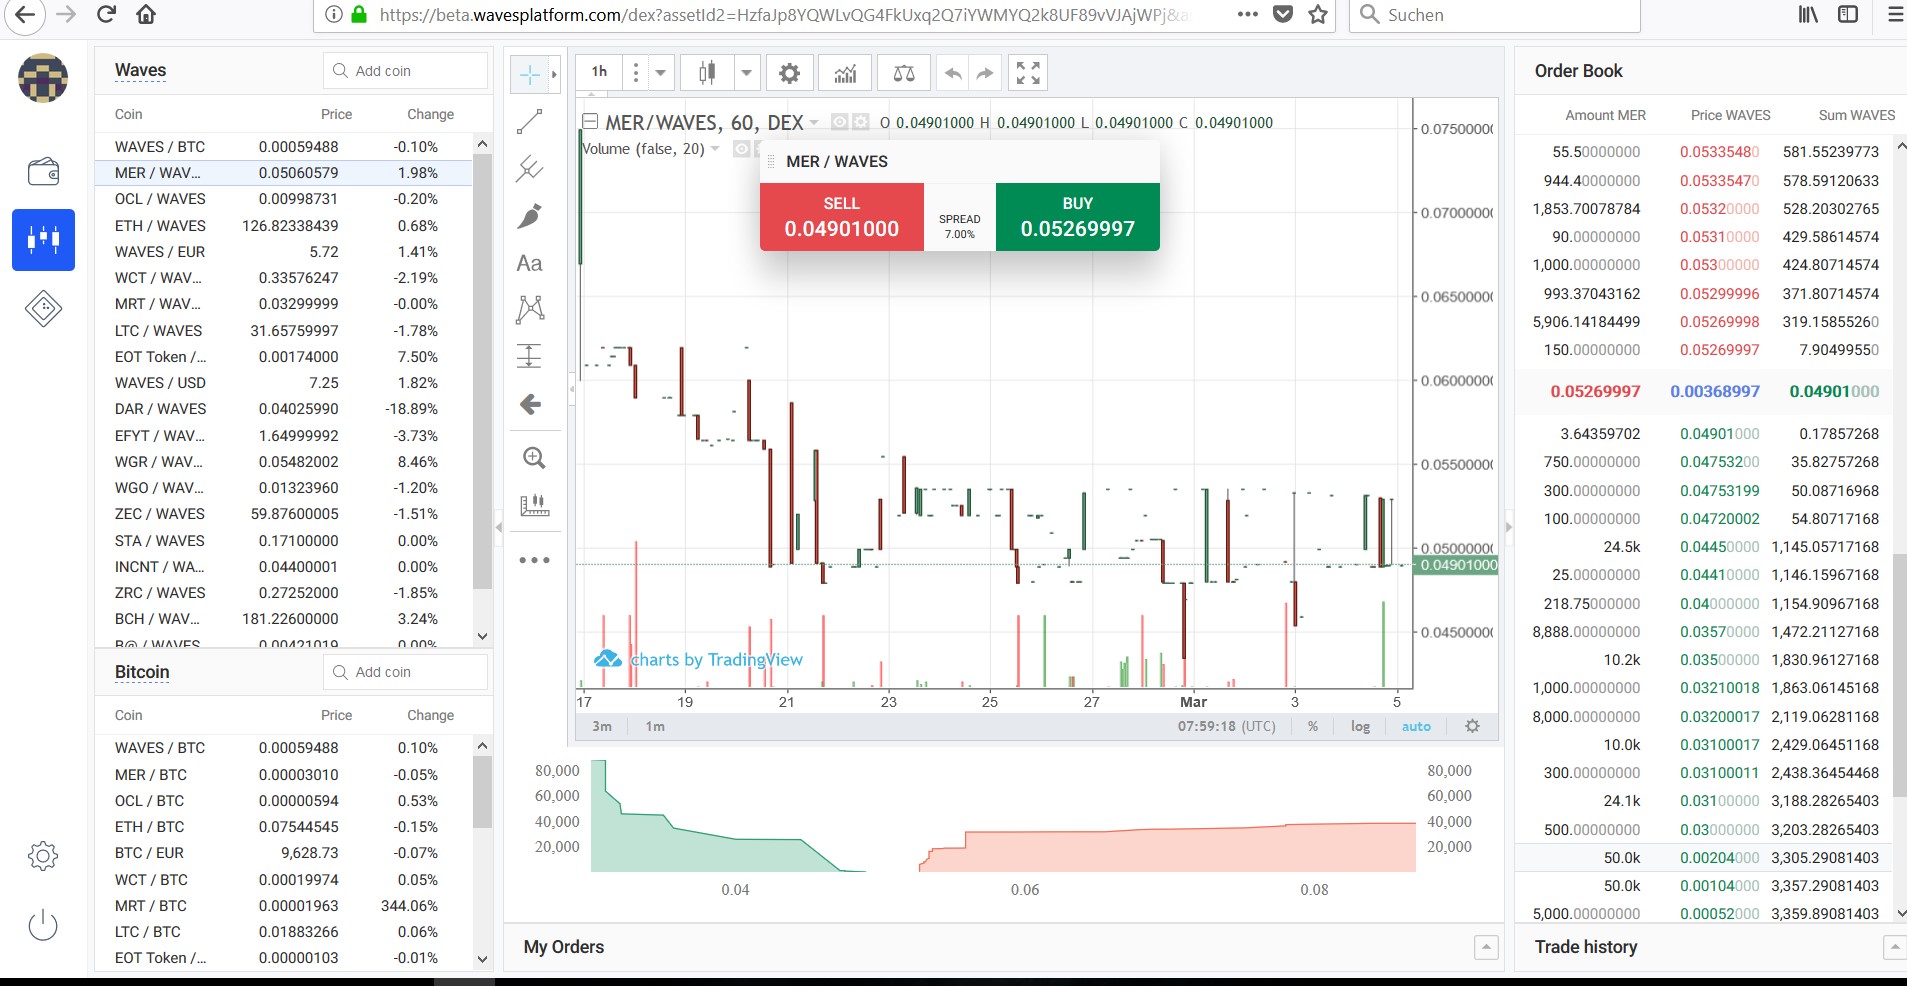Image resolution: width=1907 pixels, height=986 pixels.
Task: Open the interval options three-dot menu
Action: [635, 73]
